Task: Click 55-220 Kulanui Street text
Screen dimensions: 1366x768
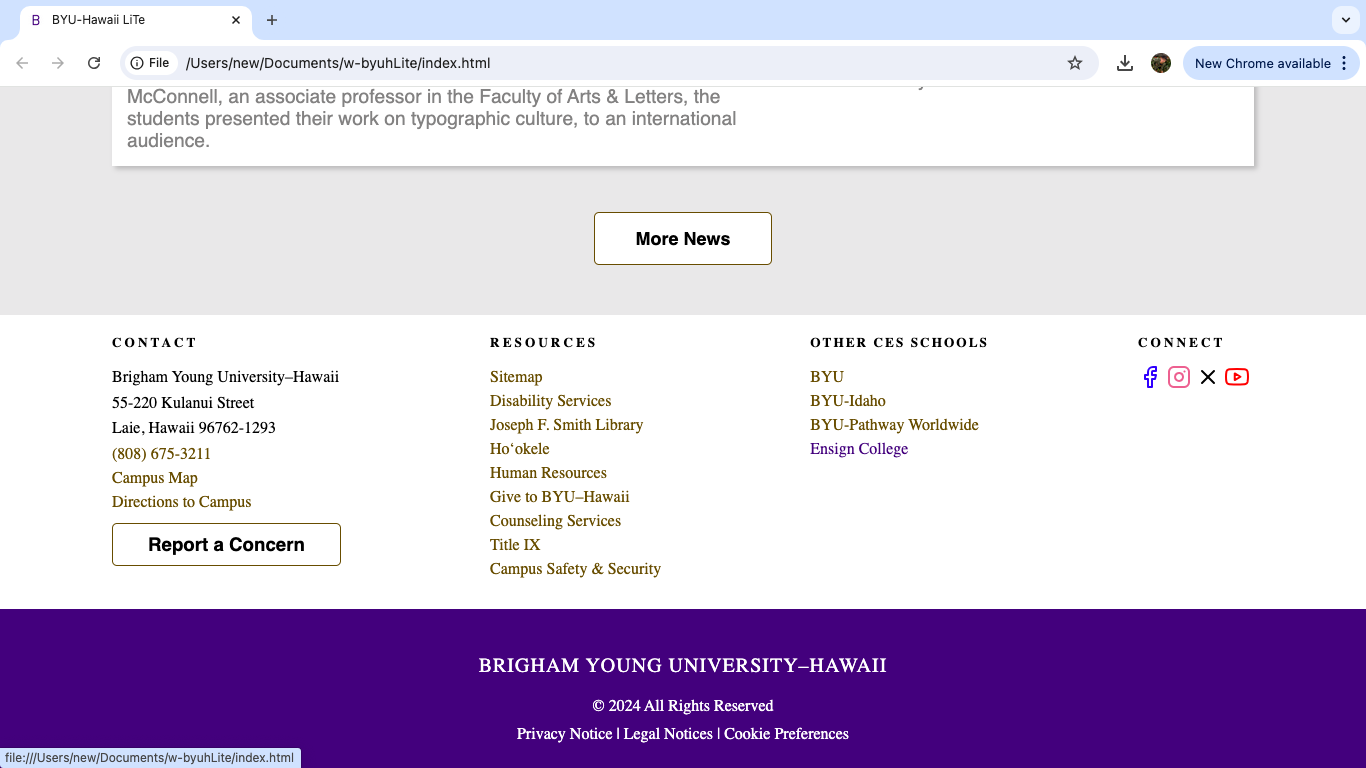Action: pos(183,403)
